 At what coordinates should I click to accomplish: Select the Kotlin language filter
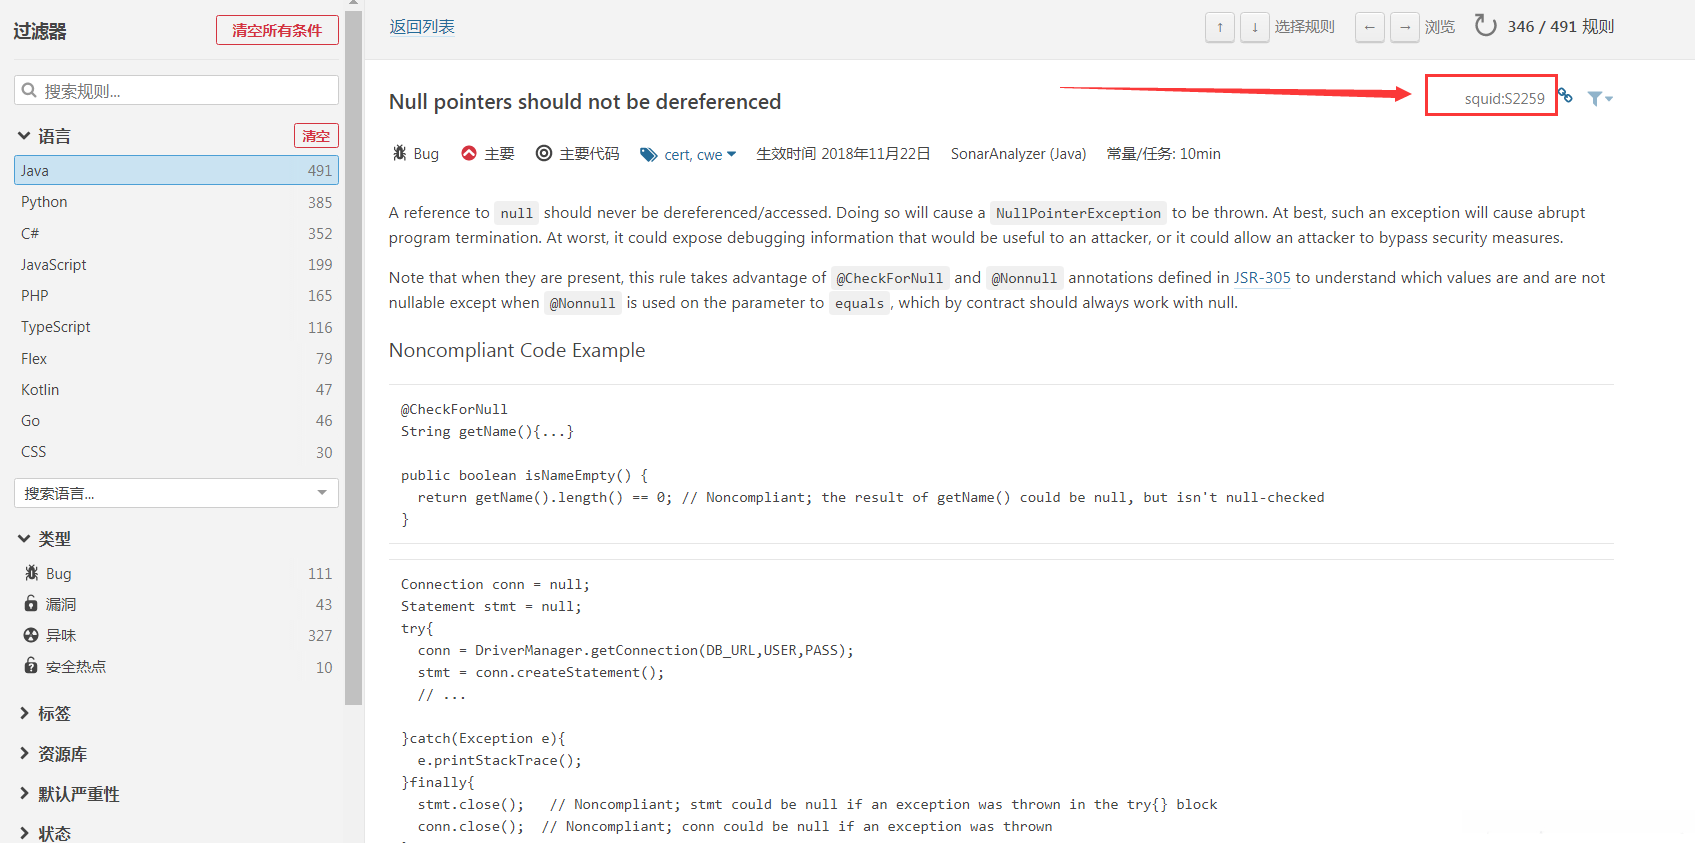pyautogui.click(x=176, y=389)
